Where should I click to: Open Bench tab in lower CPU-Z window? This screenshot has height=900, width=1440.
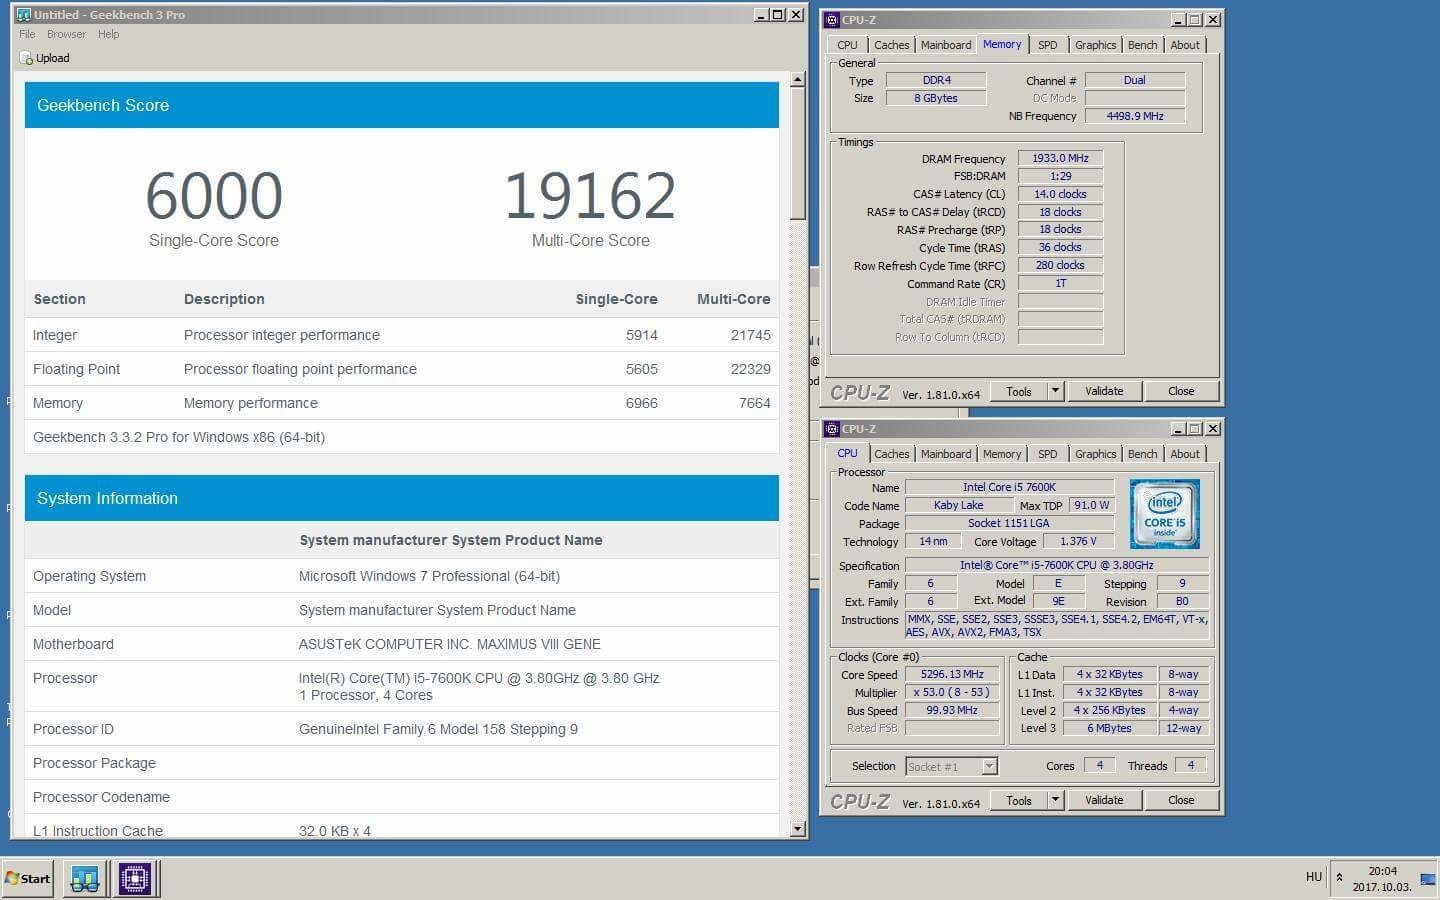[x=1142, y=454]
